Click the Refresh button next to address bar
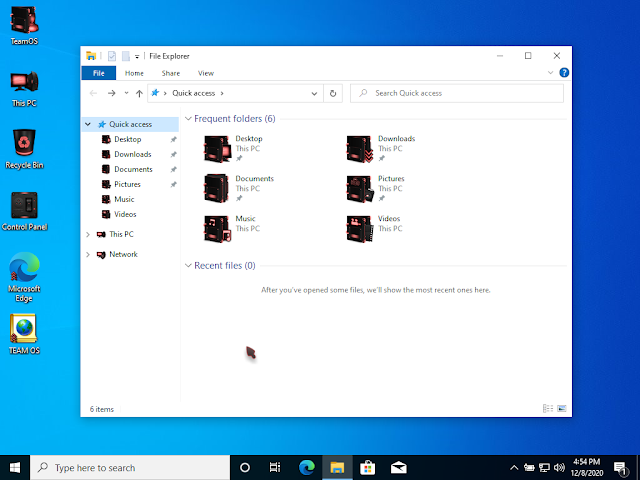640x480 pixels. click(x=333, y=93)
